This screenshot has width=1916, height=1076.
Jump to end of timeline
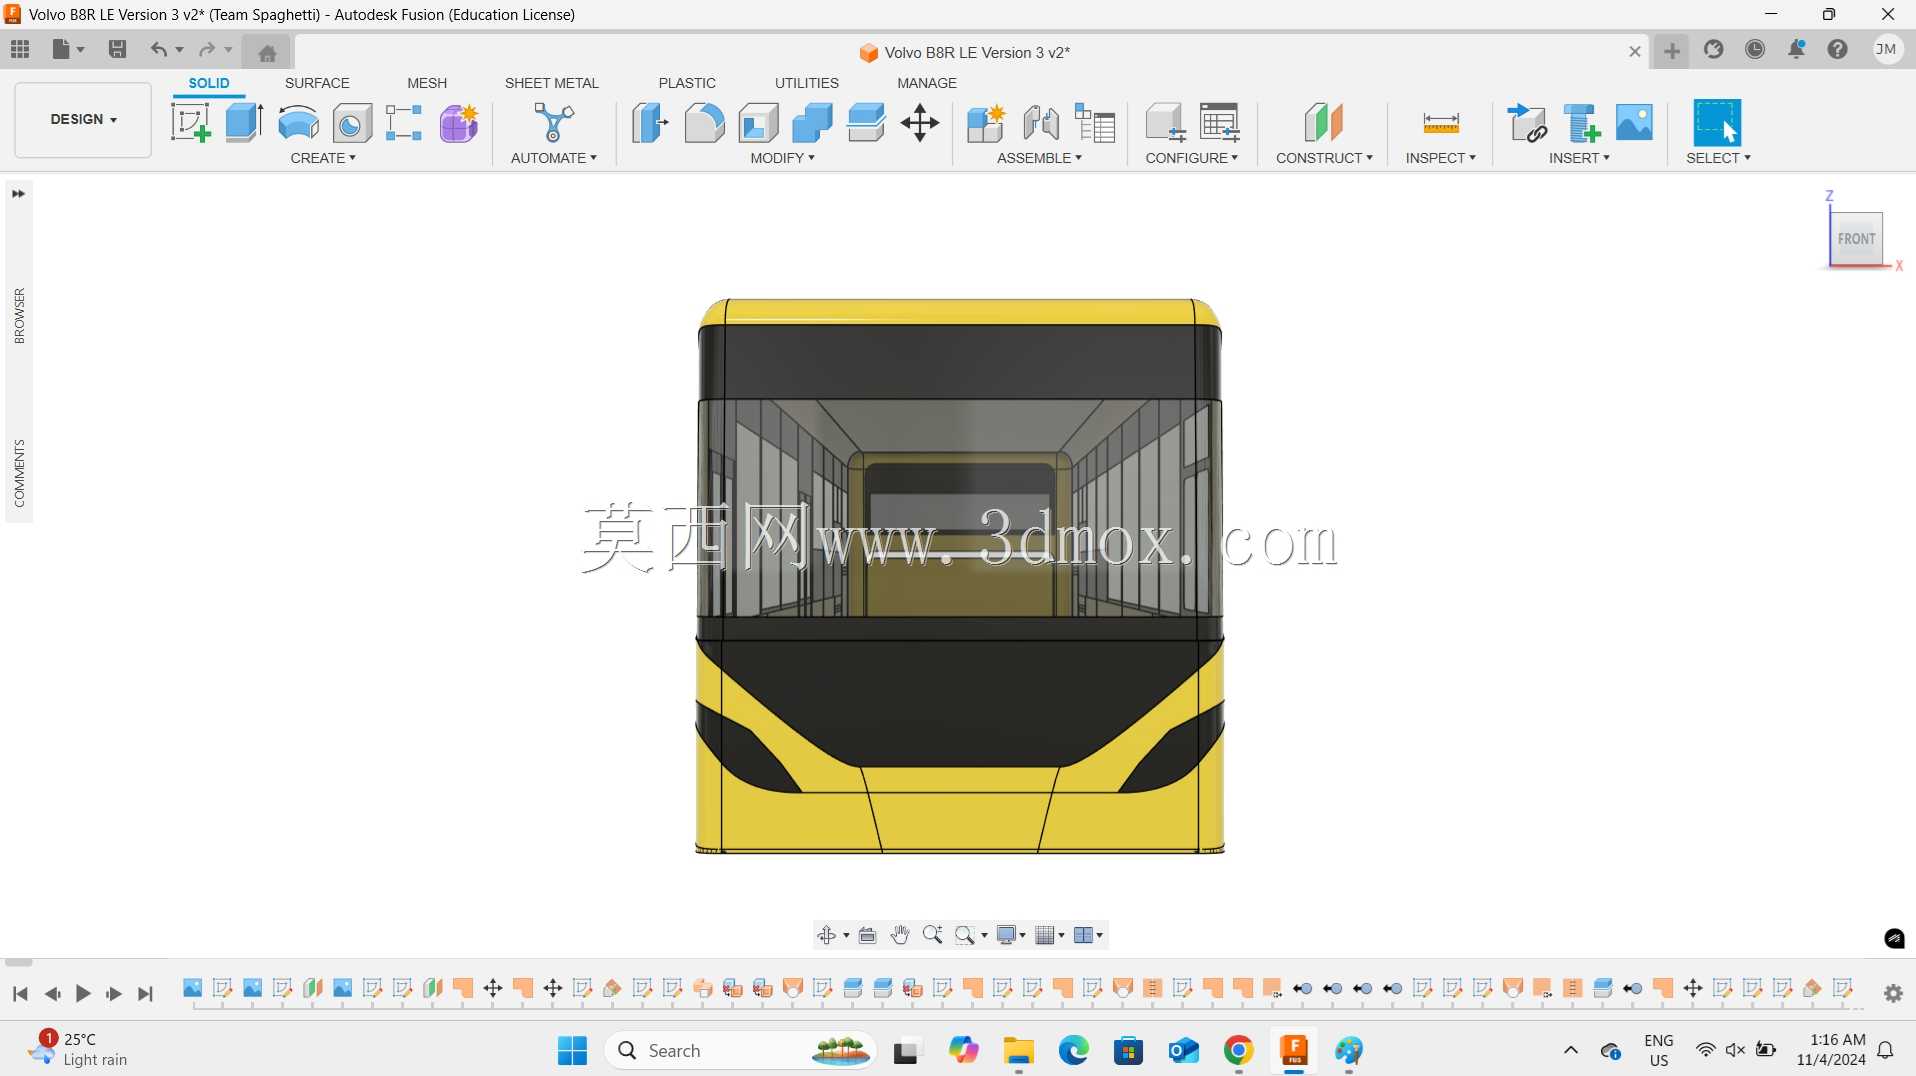(146, 993)
